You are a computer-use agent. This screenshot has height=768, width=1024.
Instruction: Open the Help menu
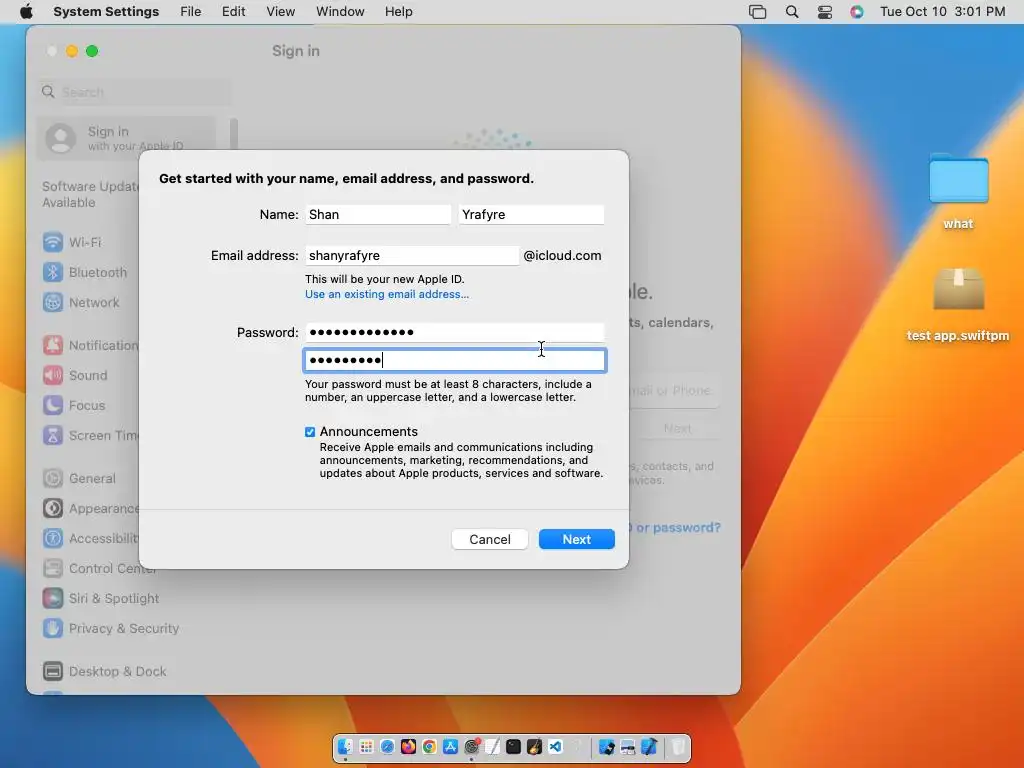(x=398, y=12)
